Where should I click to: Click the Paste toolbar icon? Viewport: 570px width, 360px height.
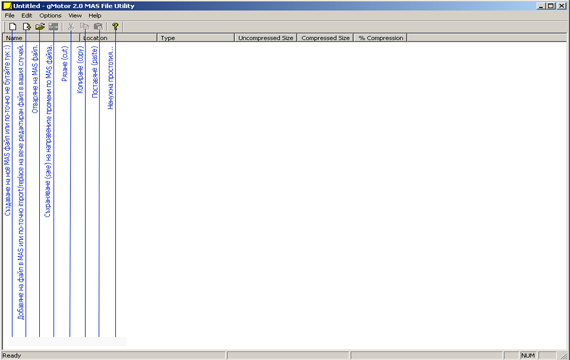point(98,27)
